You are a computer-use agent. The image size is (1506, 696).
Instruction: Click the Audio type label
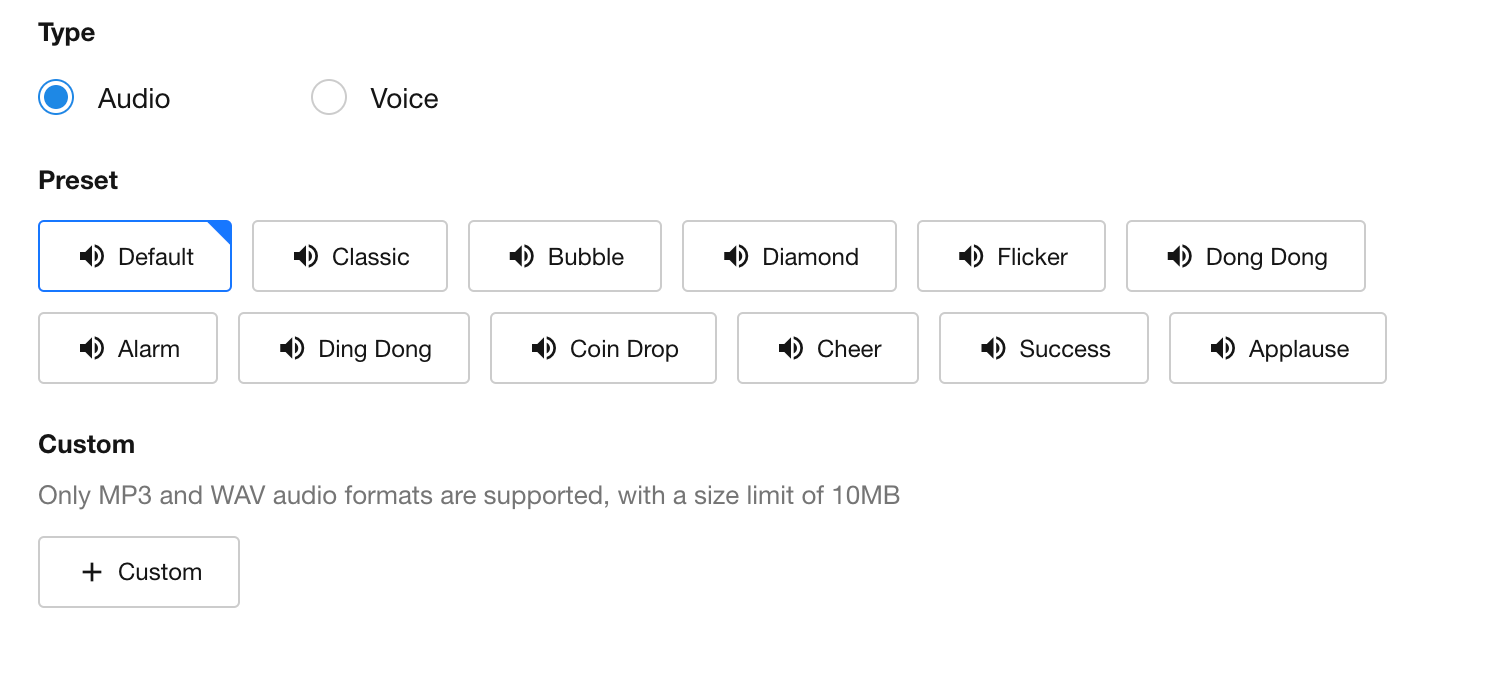point(134,99)
